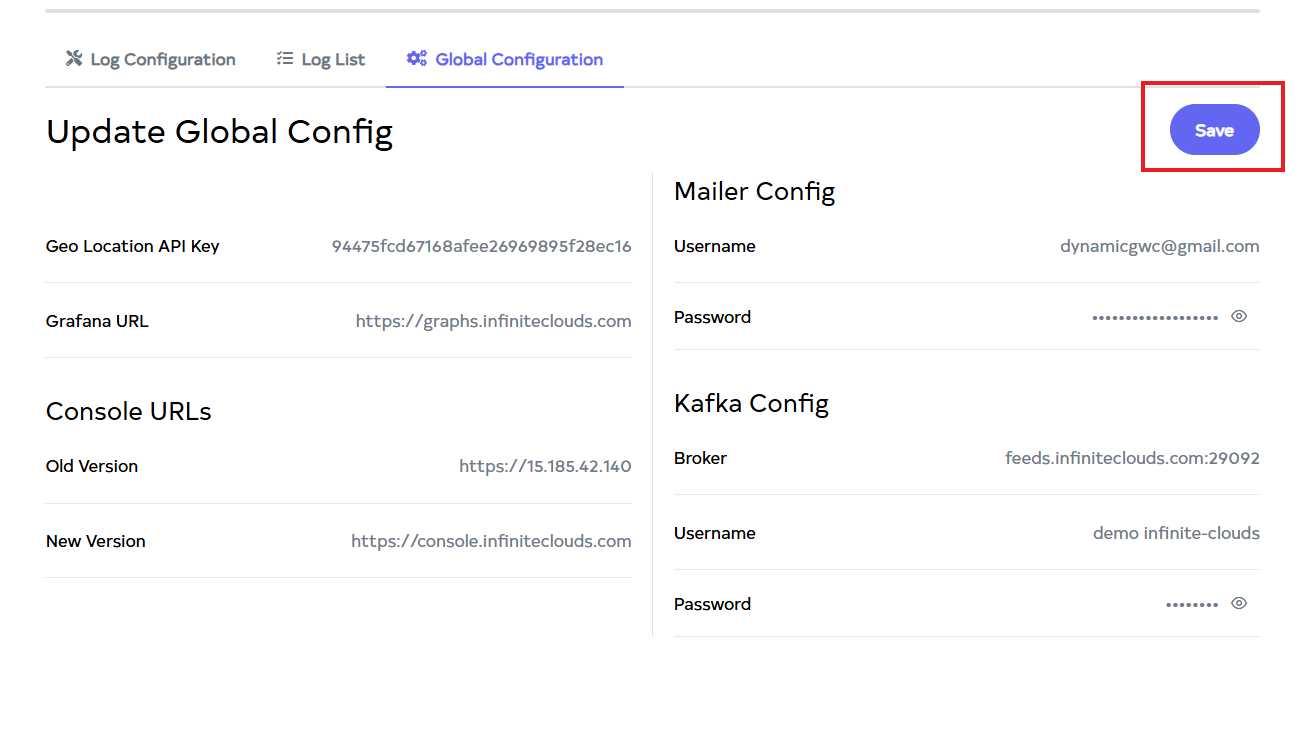
Task: Click the wrench icon beside Log Configuration
Action: pos(74,59)
